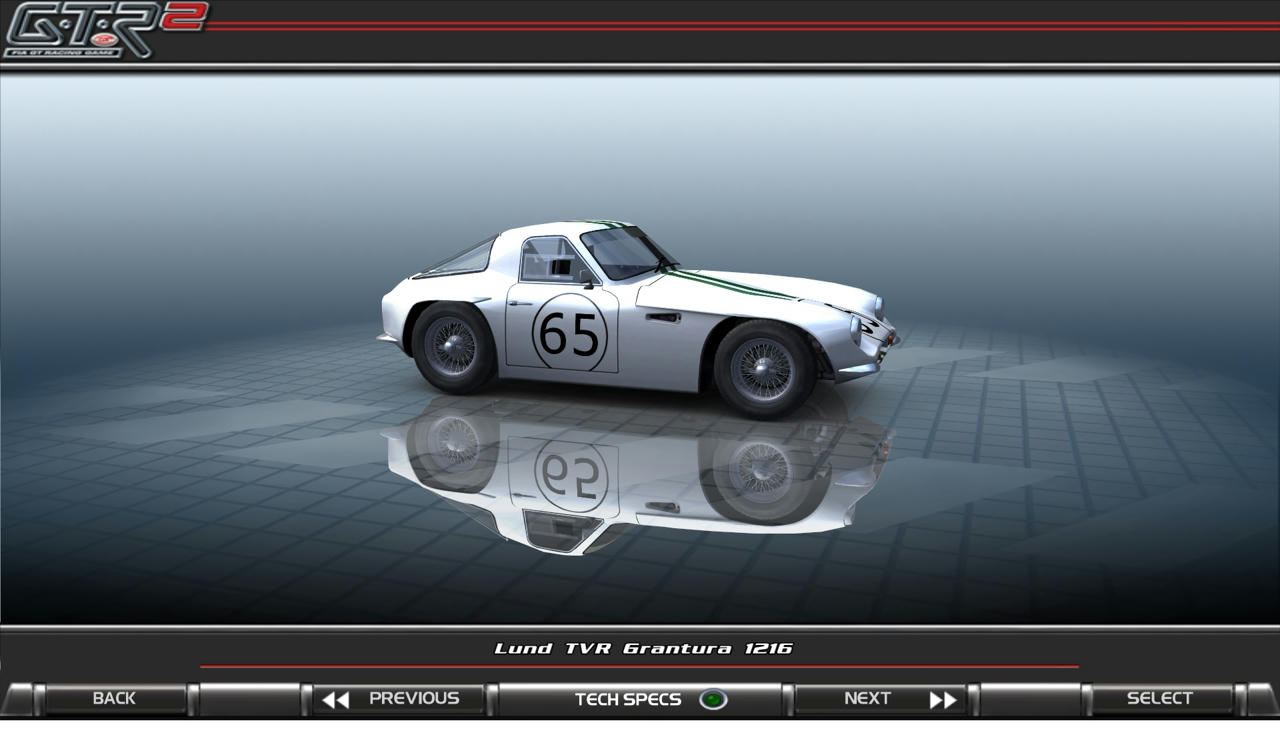Viewport: 1280px width, 747px height.
Task: Click the TVR Grantura car preview
Action: pos(638,320)
